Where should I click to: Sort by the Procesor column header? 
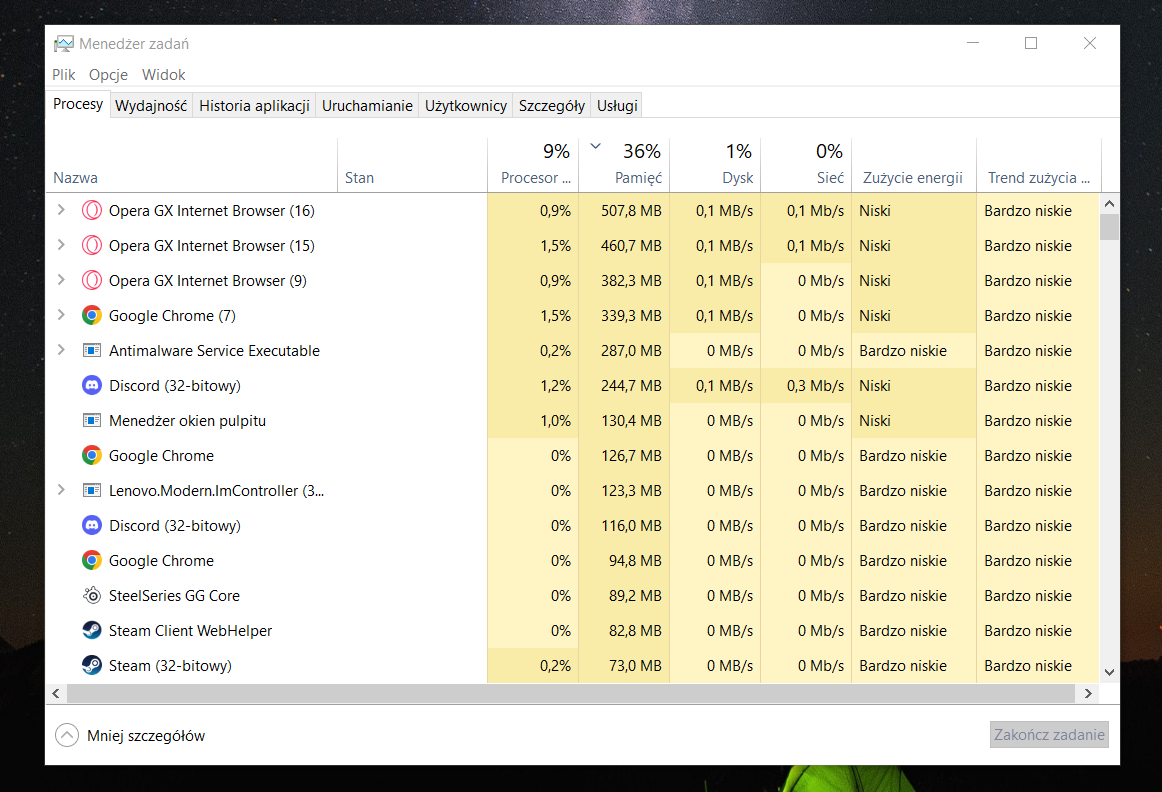[x=533, y=164]
